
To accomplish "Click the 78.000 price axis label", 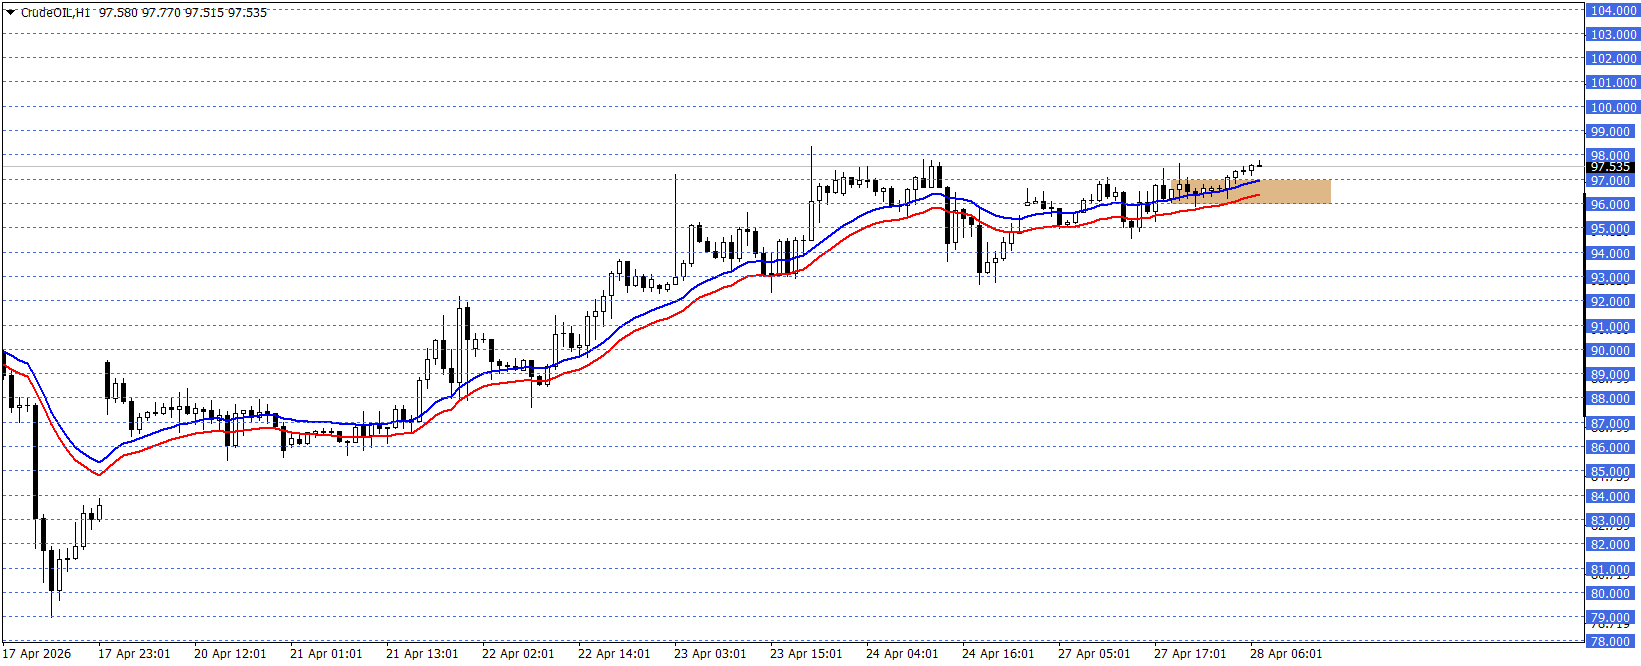I will [x=1611, y=642].
